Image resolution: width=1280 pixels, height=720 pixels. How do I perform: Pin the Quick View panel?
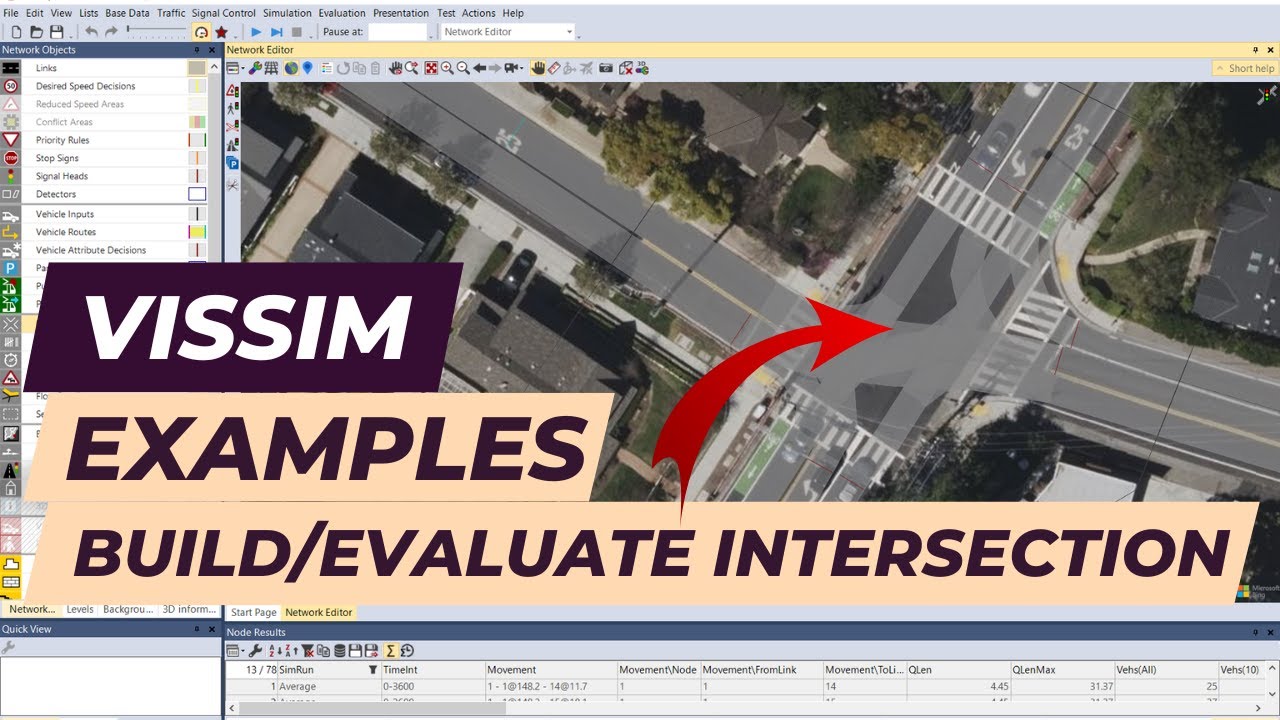coord(197,629)
